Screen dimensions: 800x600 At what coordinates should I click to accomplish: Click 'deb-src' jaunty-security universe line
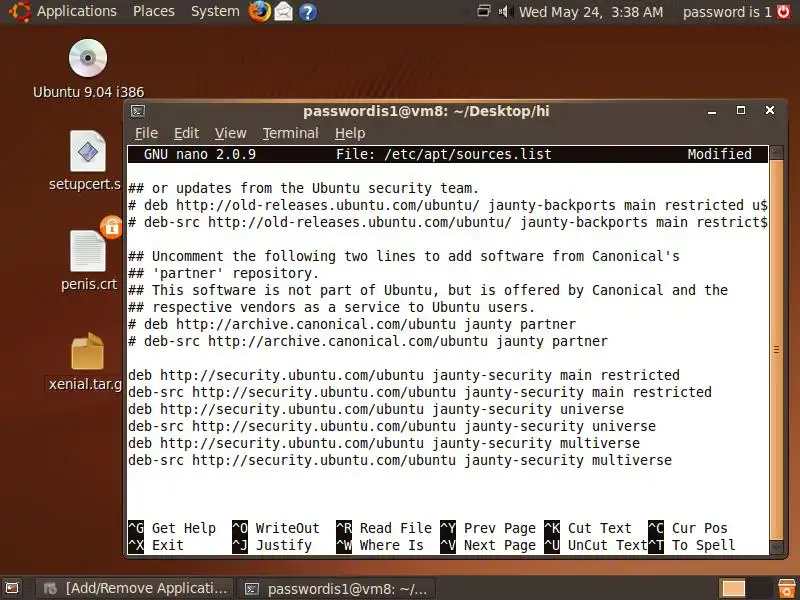(392, 427)
